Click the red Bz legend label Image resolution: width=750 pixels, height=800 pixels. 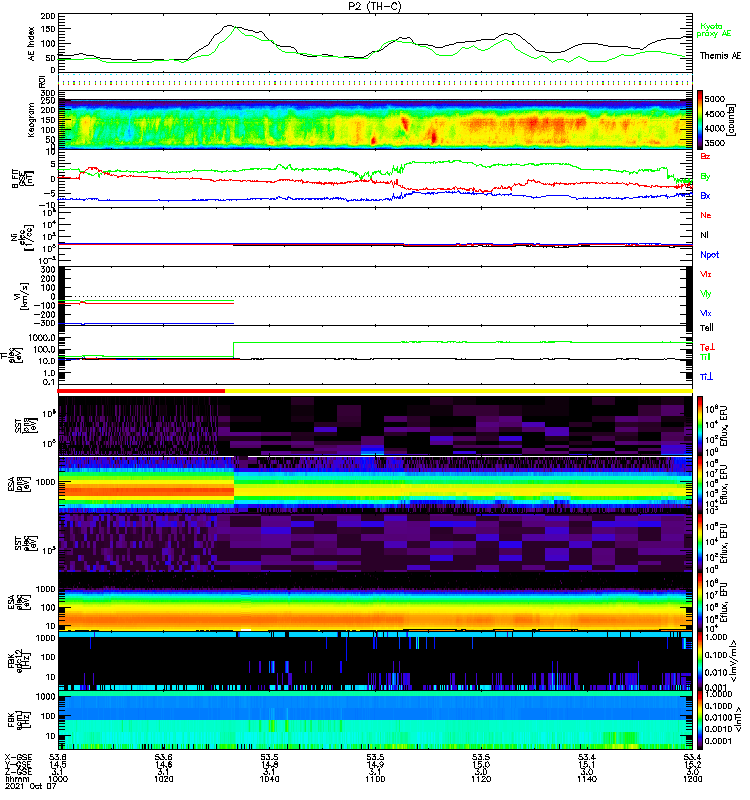(x=705, y=156)
